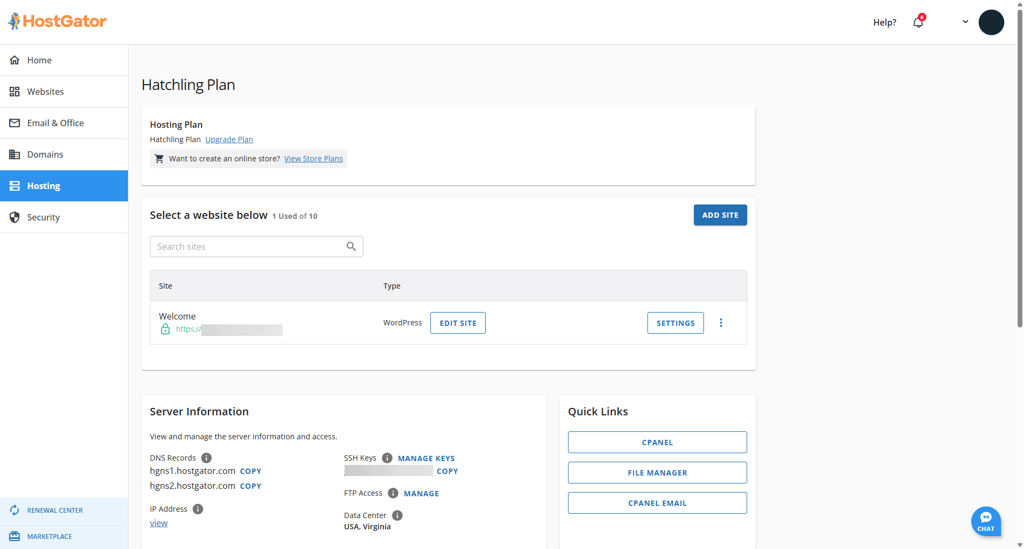Click the ADD SITE button
This screenshot has height=549, width=1024.
pyautogui.click(x=720, y=215)
